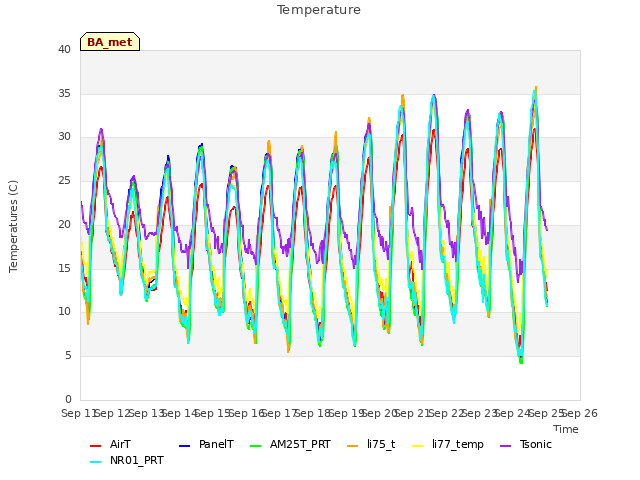The height and width of the screenshot is (480, 640).
Task: Select the li75_t legend label
Action: click(381, 444)
